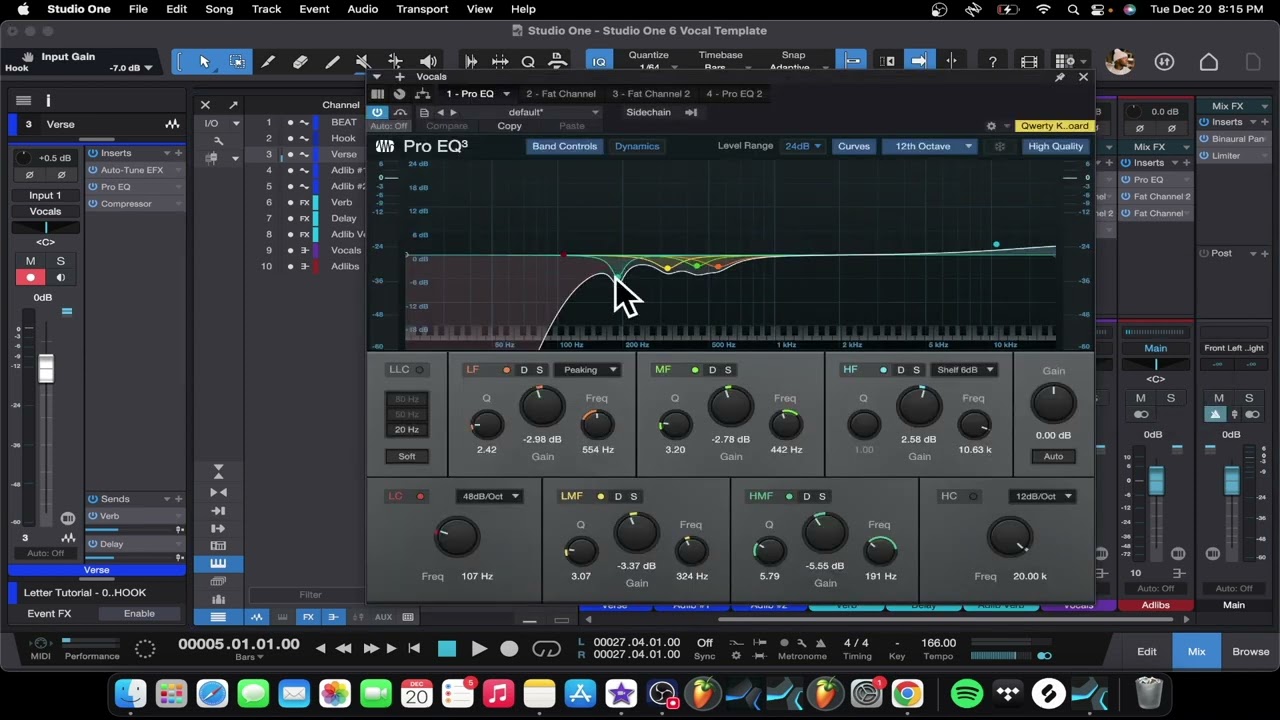
Task: Click the Dynamics button
Action: click(x=637, y=146)
